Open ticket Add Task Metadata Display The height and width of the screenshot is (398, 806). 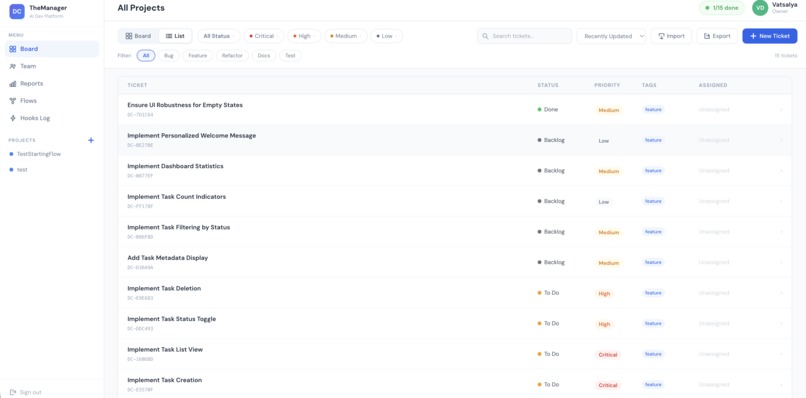[168, 258]
